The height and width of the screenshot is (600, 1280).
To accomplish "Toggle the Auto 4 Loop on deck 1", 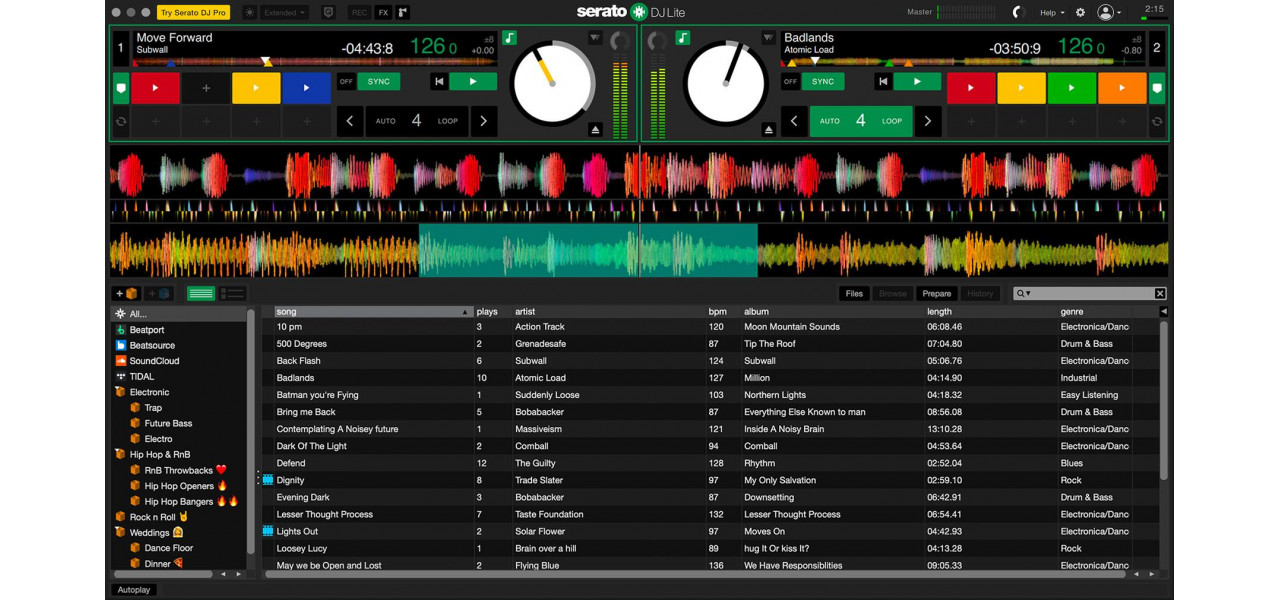I will coord(416,121).
